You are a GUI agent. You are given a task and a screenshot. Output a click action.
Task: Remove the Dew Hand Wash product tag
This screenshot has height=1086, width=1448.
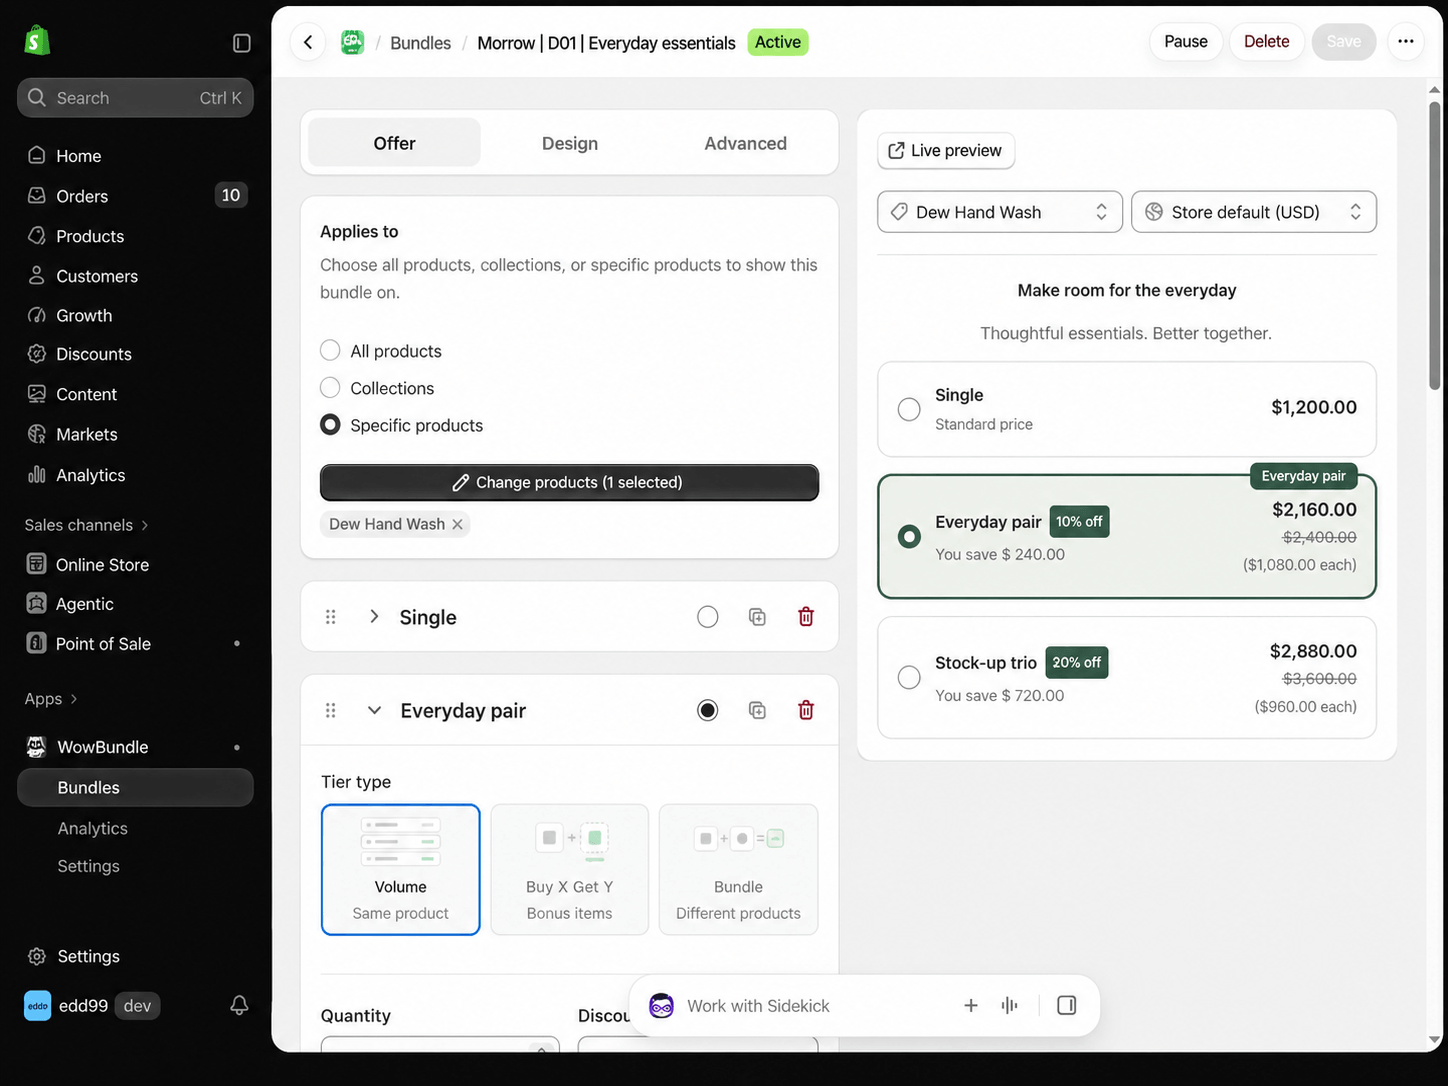click(x=457, y=524)
